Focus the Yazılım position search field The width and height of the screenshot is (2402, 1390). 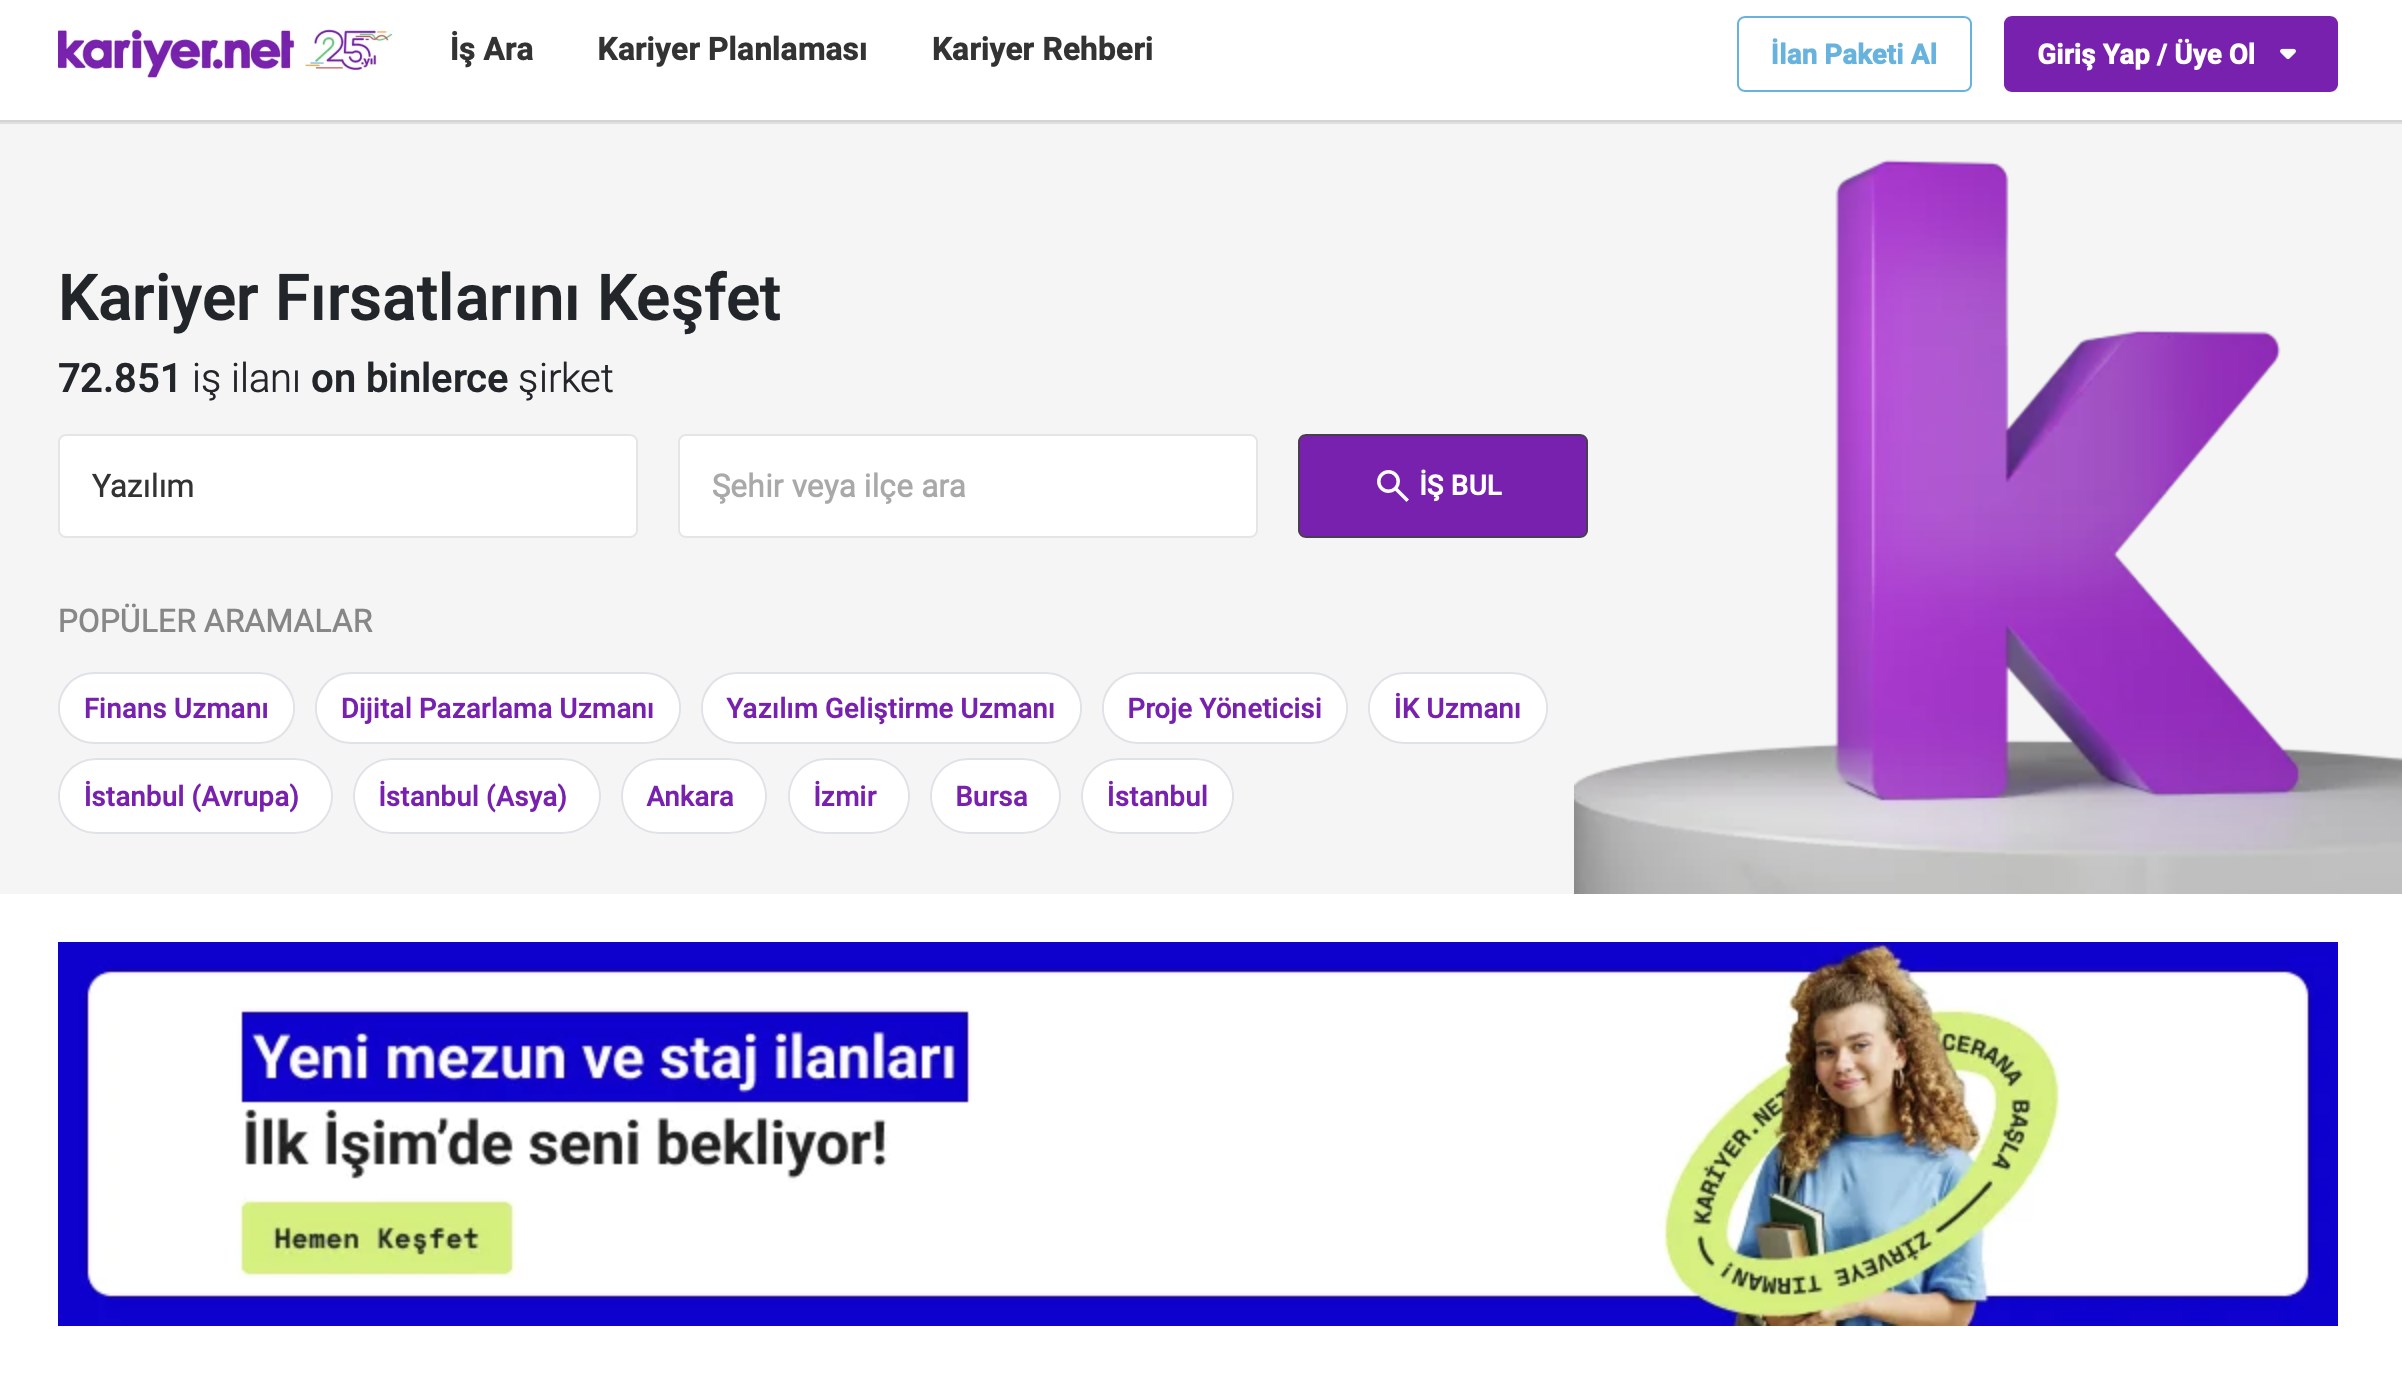click(x=347, y=486)
